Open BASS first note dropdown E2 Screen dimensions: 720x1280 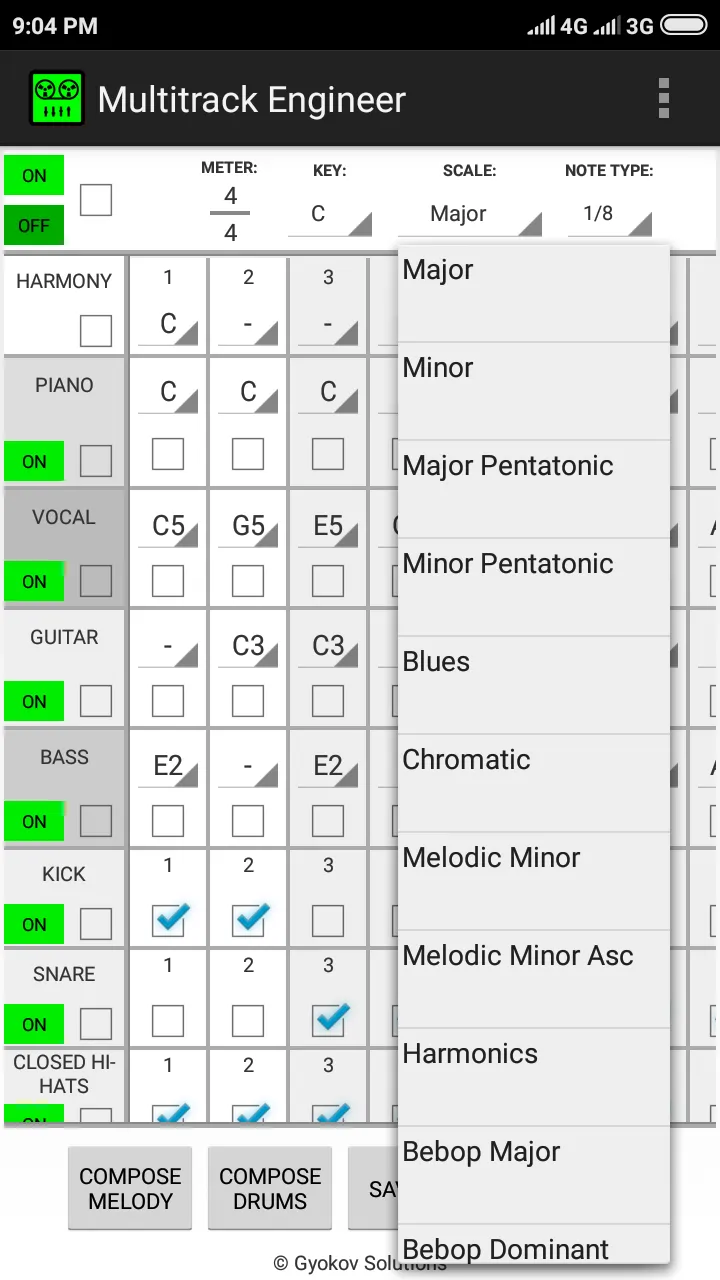168,766
